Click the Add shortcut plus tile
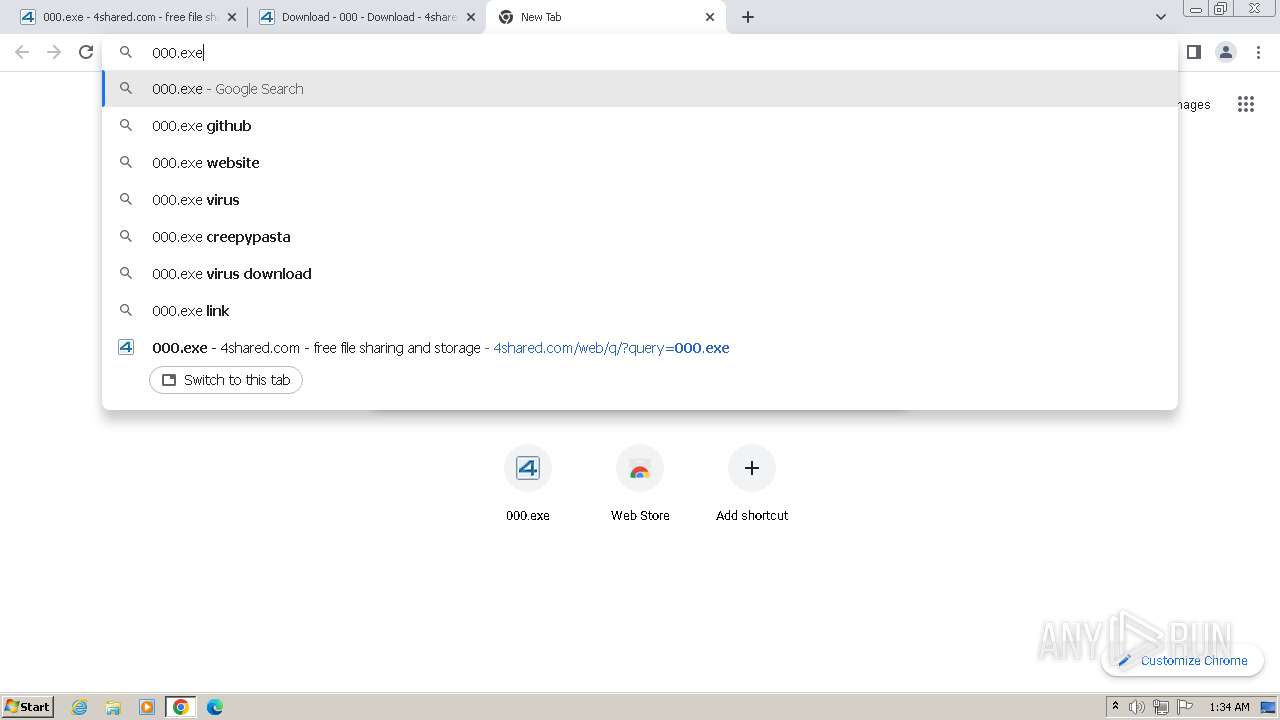 [752, 484]
